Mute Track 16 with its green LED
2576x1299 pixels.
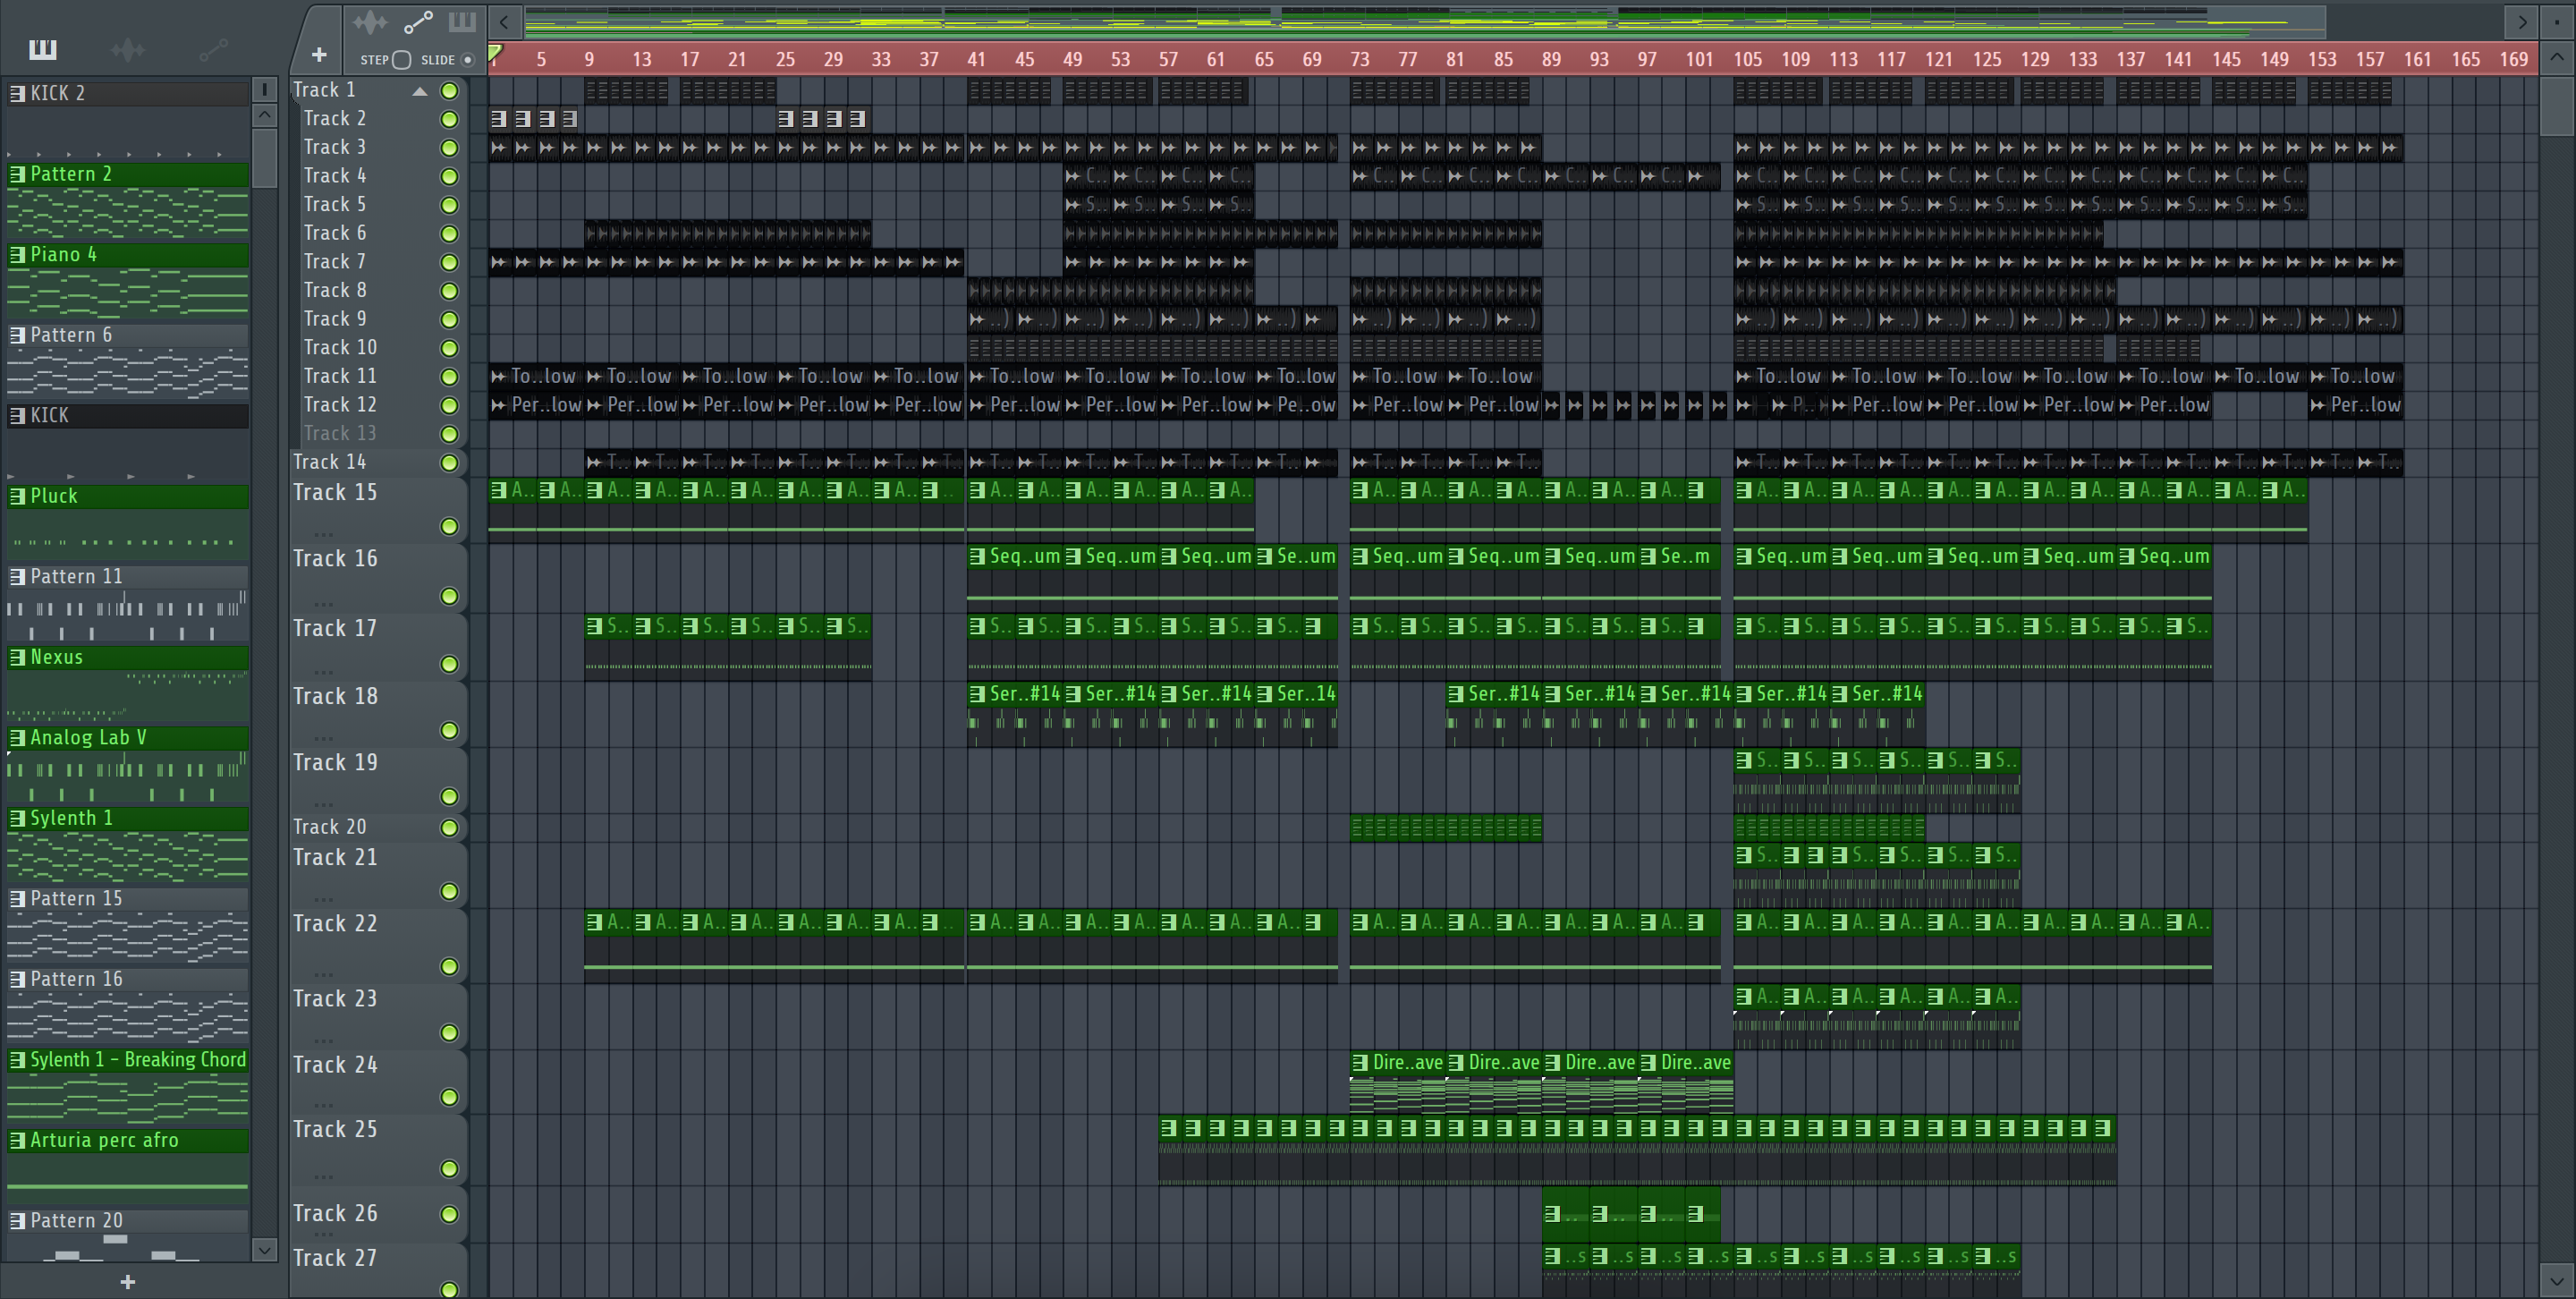pos(449,597)
